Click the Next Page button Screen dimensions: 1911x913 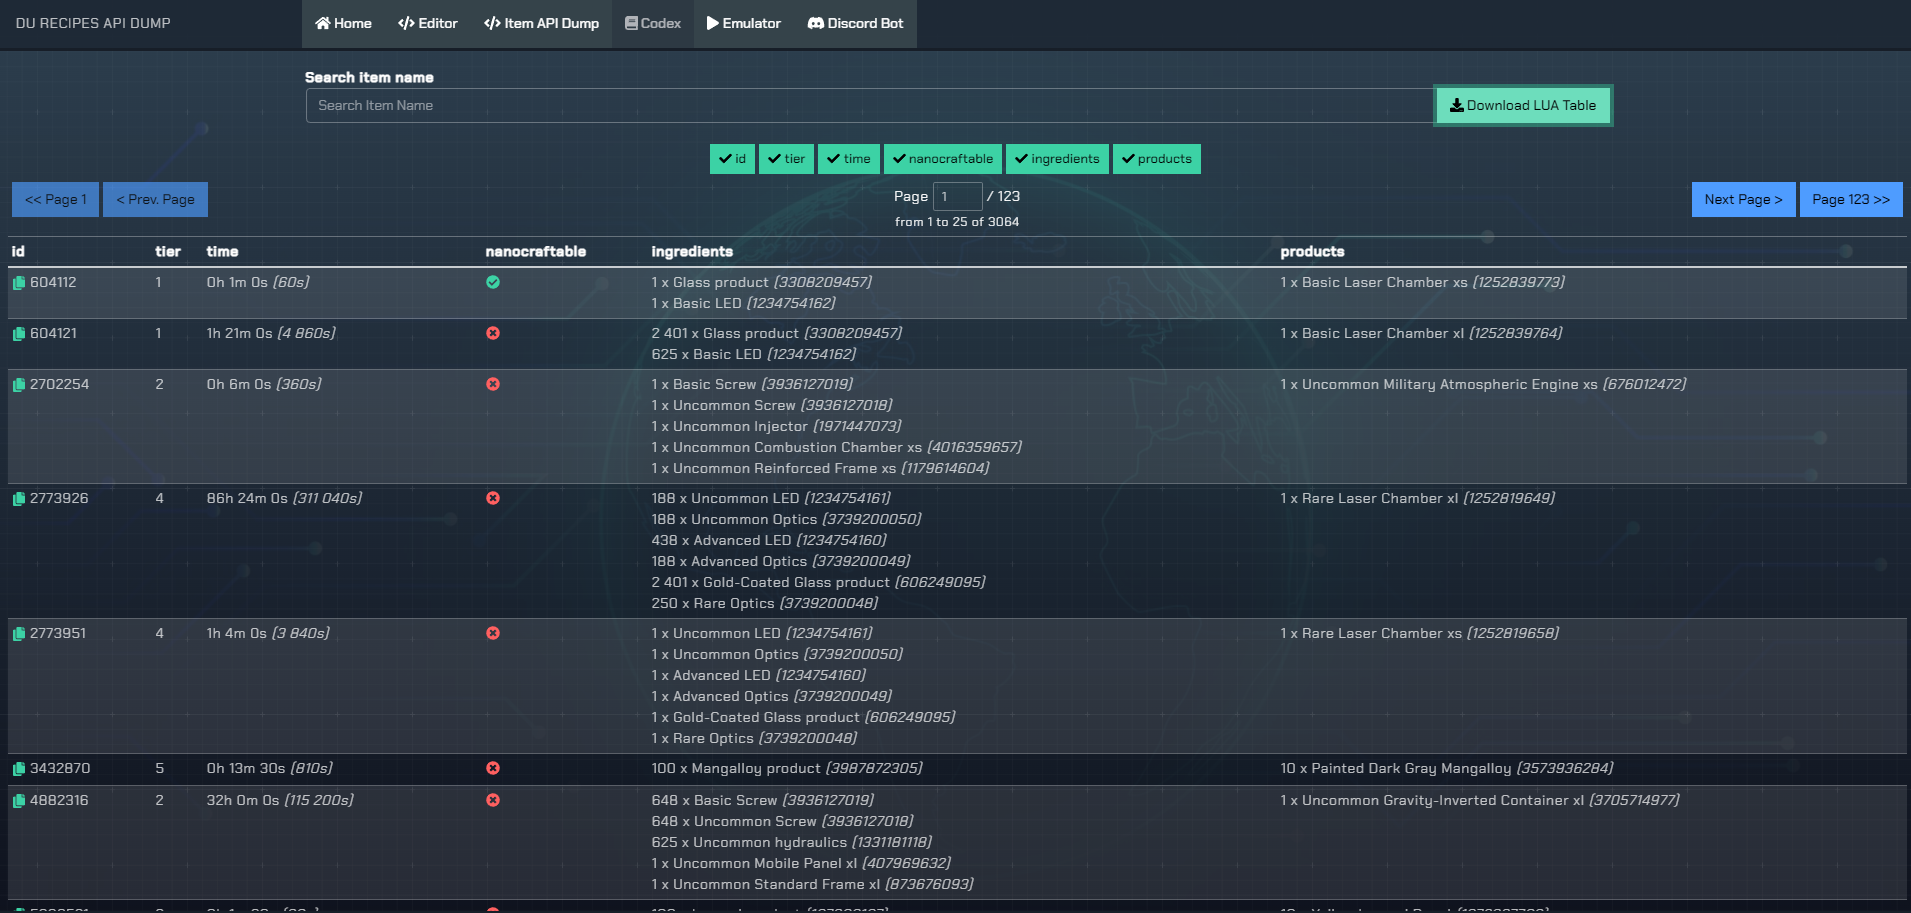[x=1743, y=199]
